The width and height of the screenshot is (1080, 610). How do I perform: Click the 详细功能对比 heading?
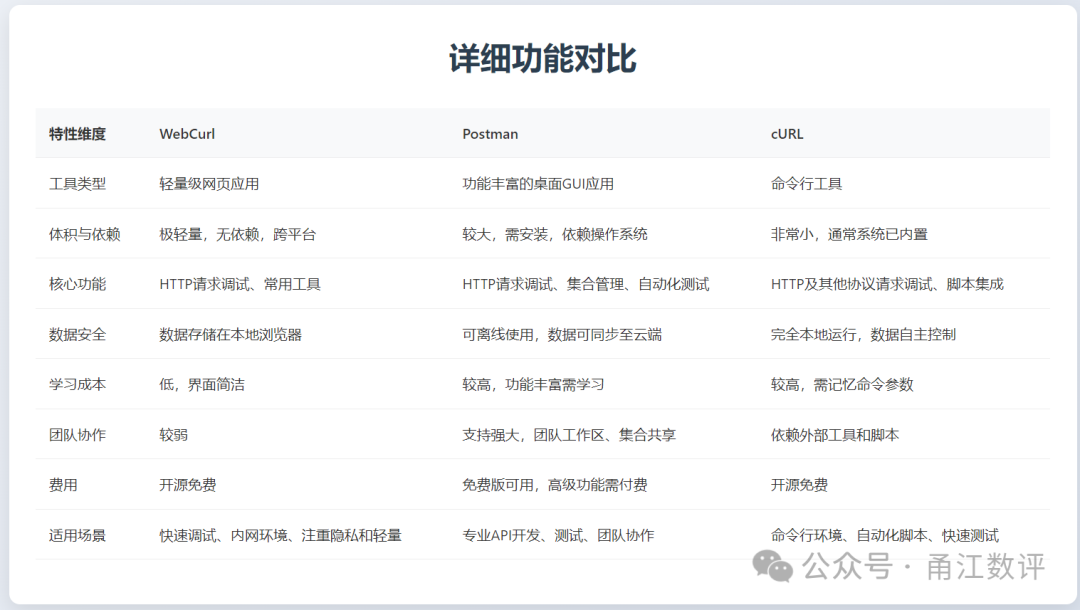pyautogui.click(x=542, y=59)
